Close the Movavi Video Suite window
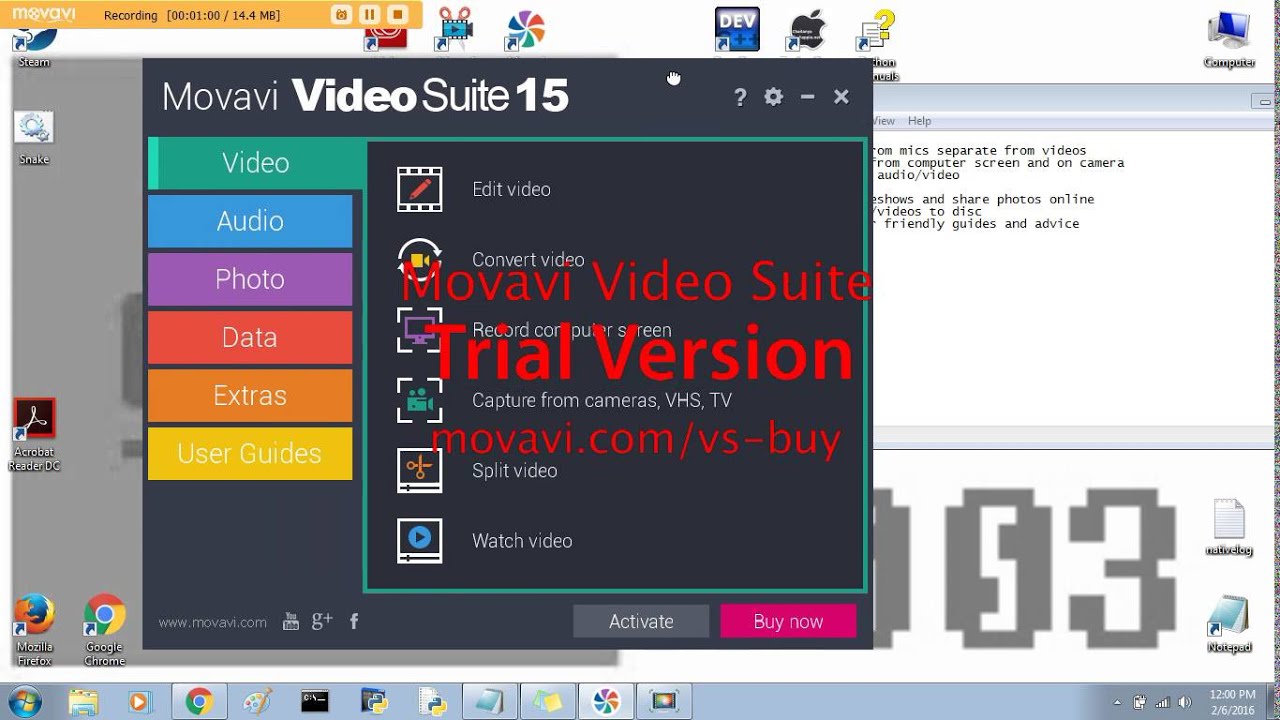The height and width of the screenshot is (720, 1280). [841, 97]
